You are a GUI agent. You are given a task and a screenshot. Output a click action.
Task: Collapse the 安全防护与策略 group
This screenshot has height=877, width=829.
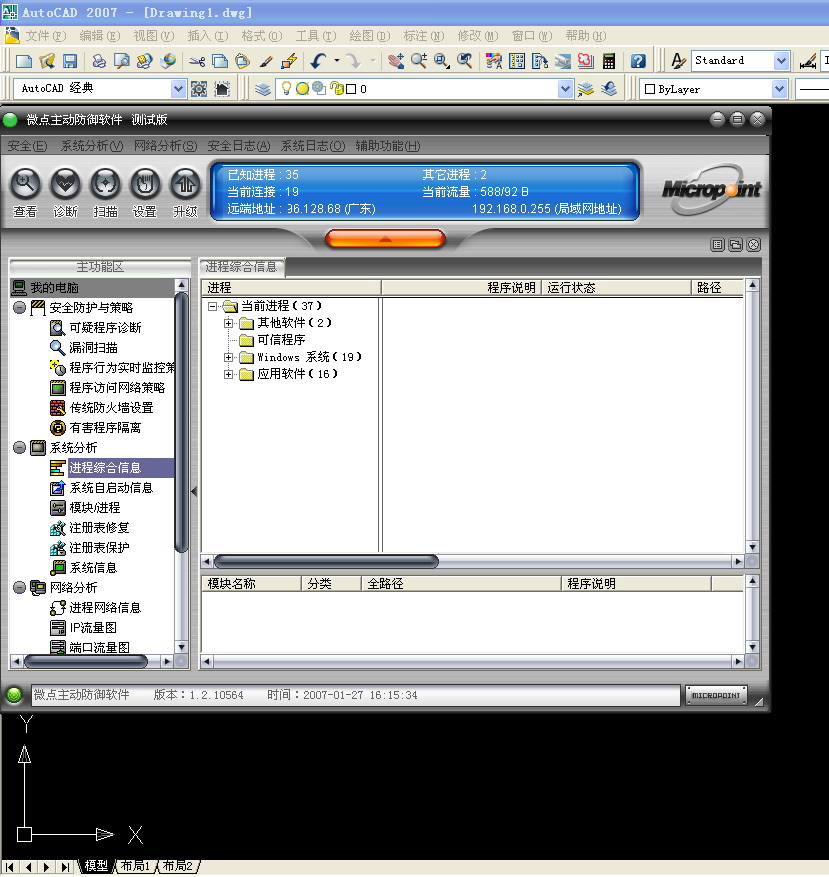(20, 308)
